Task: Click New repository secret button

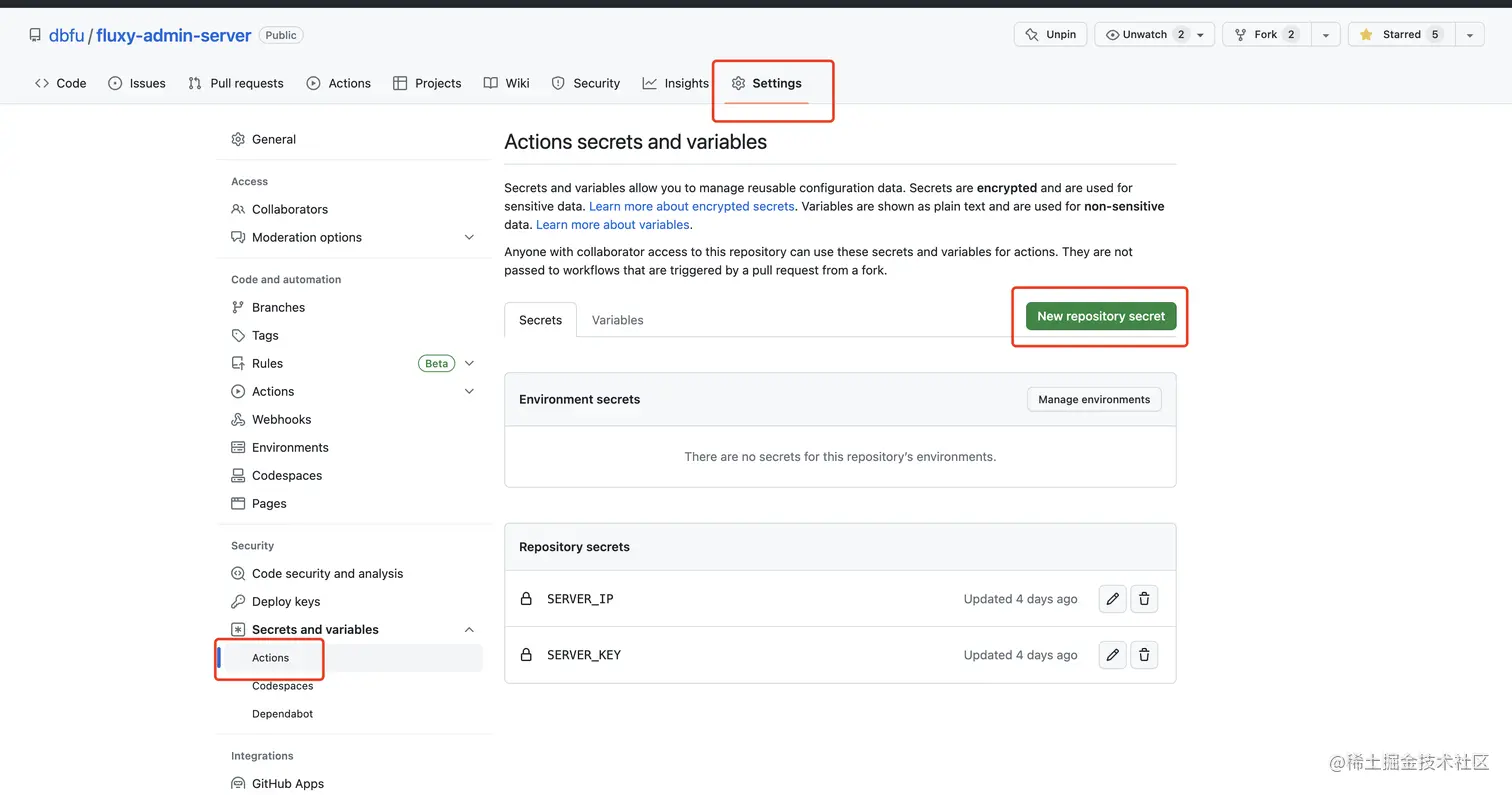Action: 1101,316
